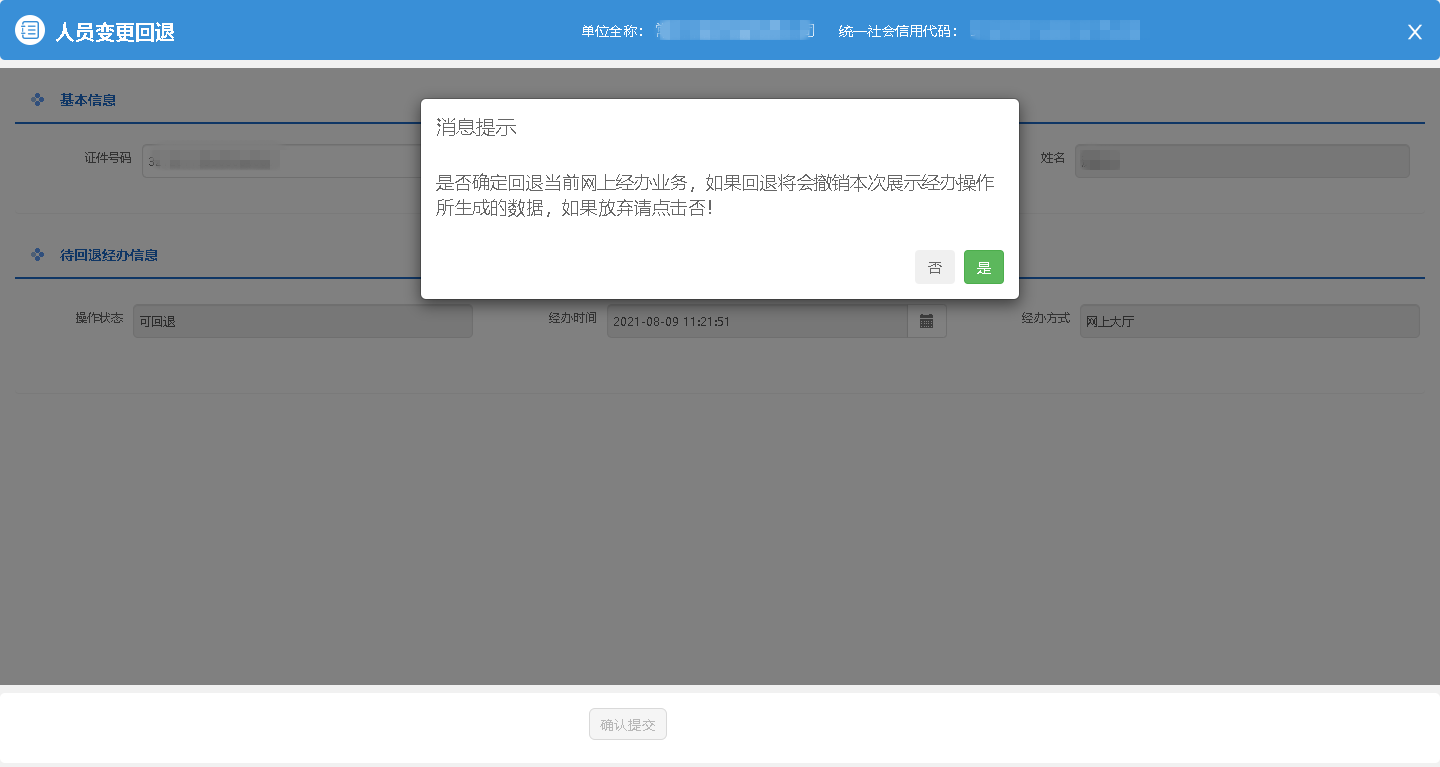Click the 是 button to confirm rollback
Viewport: 1440px width, 767px height.
click(983, 267)
